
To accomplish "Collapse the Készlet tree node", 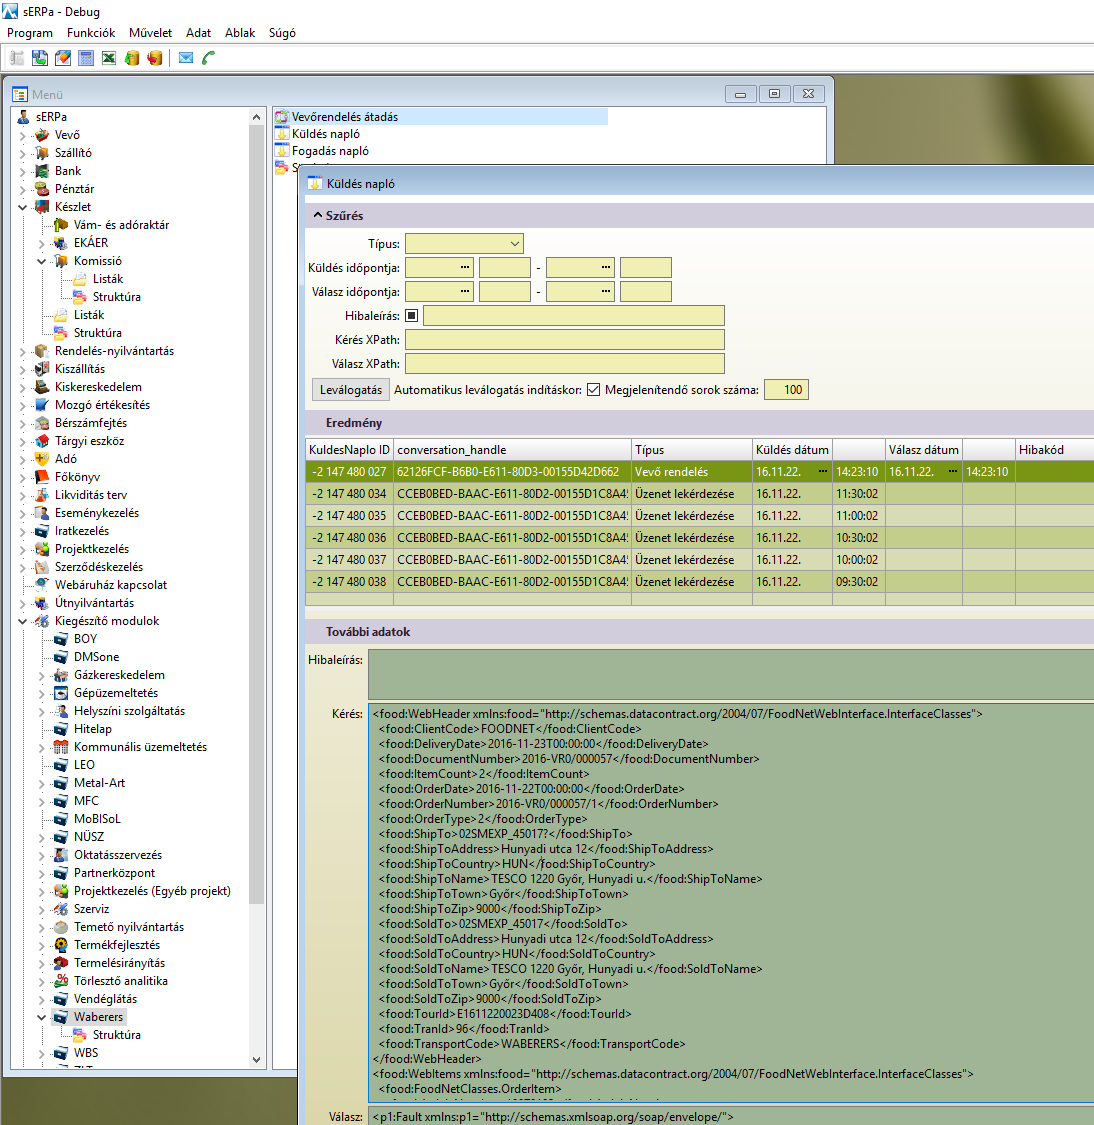I will [x=23, y=207].
